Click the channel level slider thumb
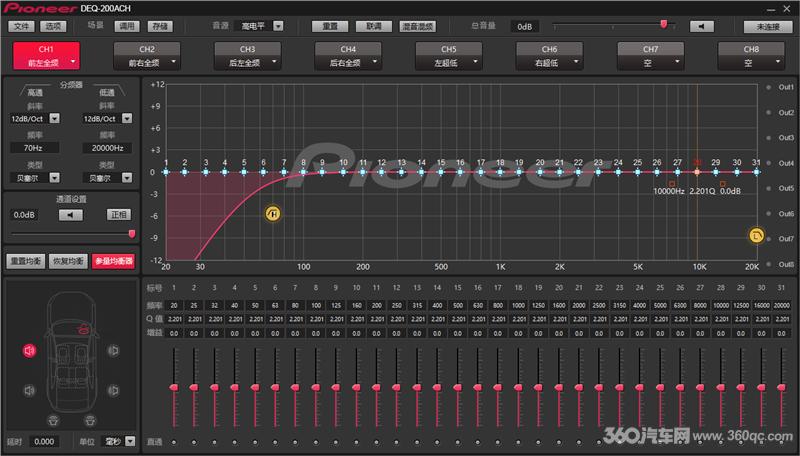Image resolution: width=800 pixels, height=456 pixels. pyautogui.click(x=132, y=234)
